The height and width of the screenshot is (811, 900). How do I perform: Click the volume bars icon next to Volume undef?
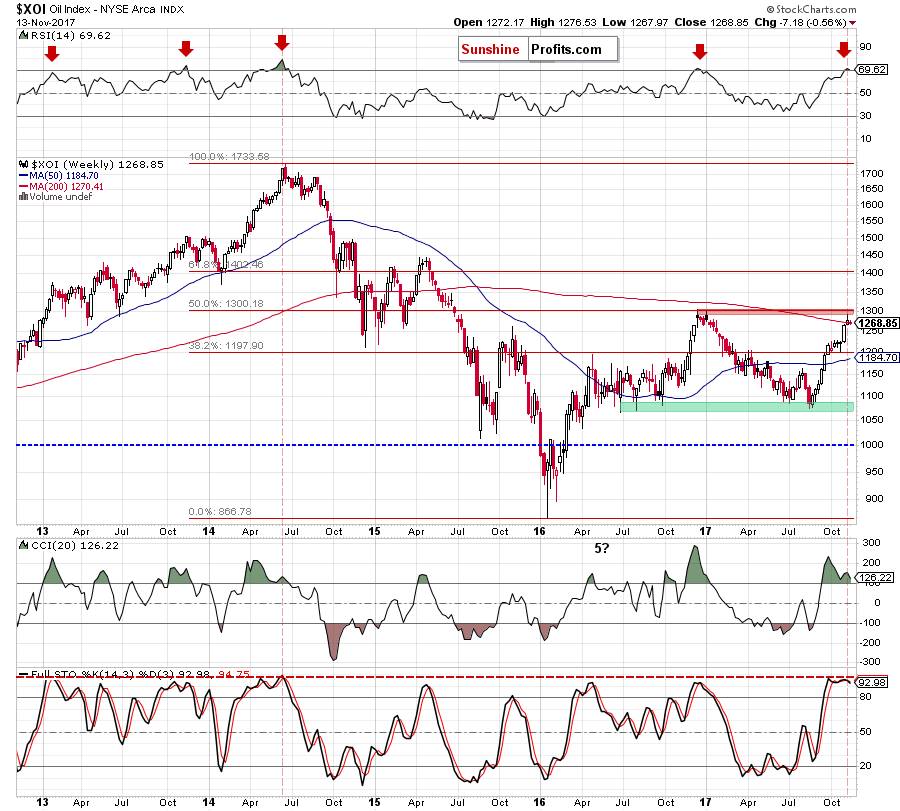click(24, 197)
